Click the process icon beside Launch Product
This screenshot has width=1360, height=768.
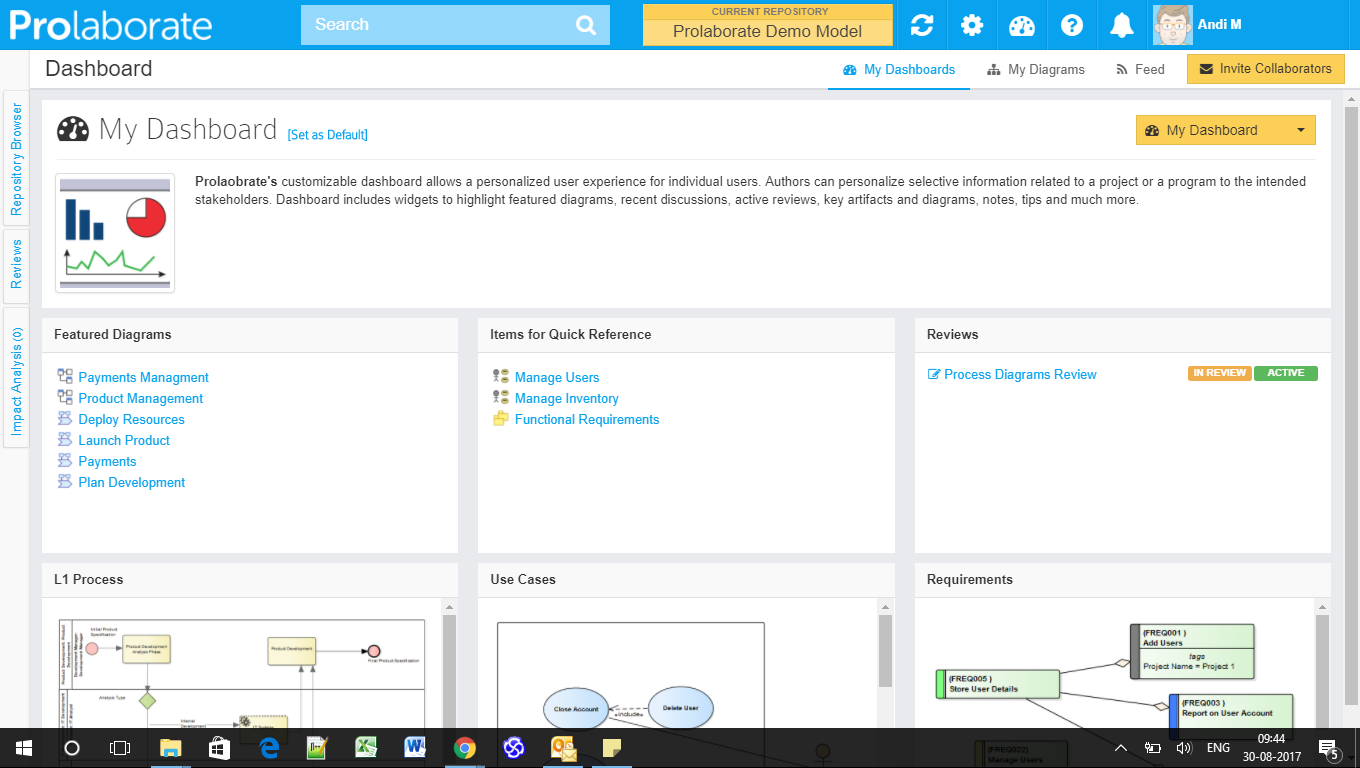tap(65, 440)
